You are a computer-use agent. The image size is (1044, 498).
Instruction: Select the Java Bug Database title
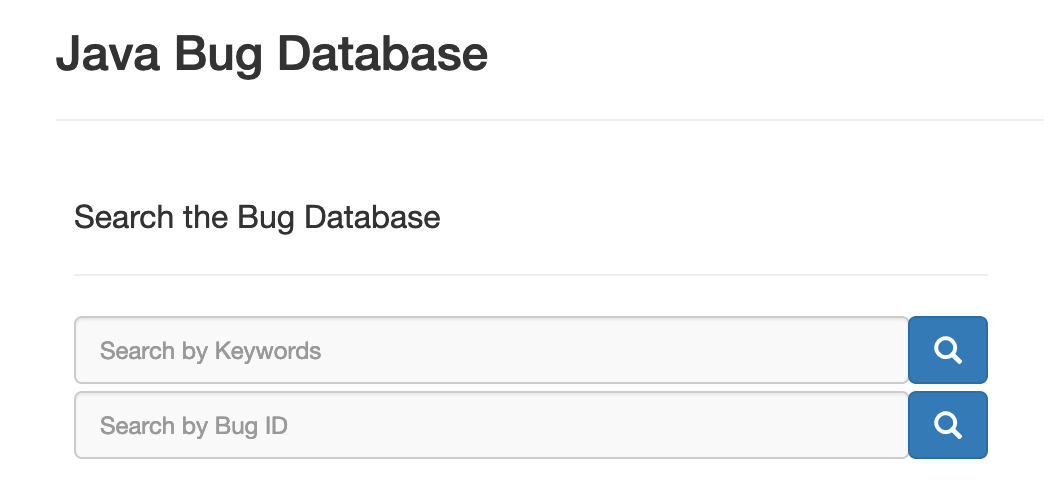click(x=272, y=55)
